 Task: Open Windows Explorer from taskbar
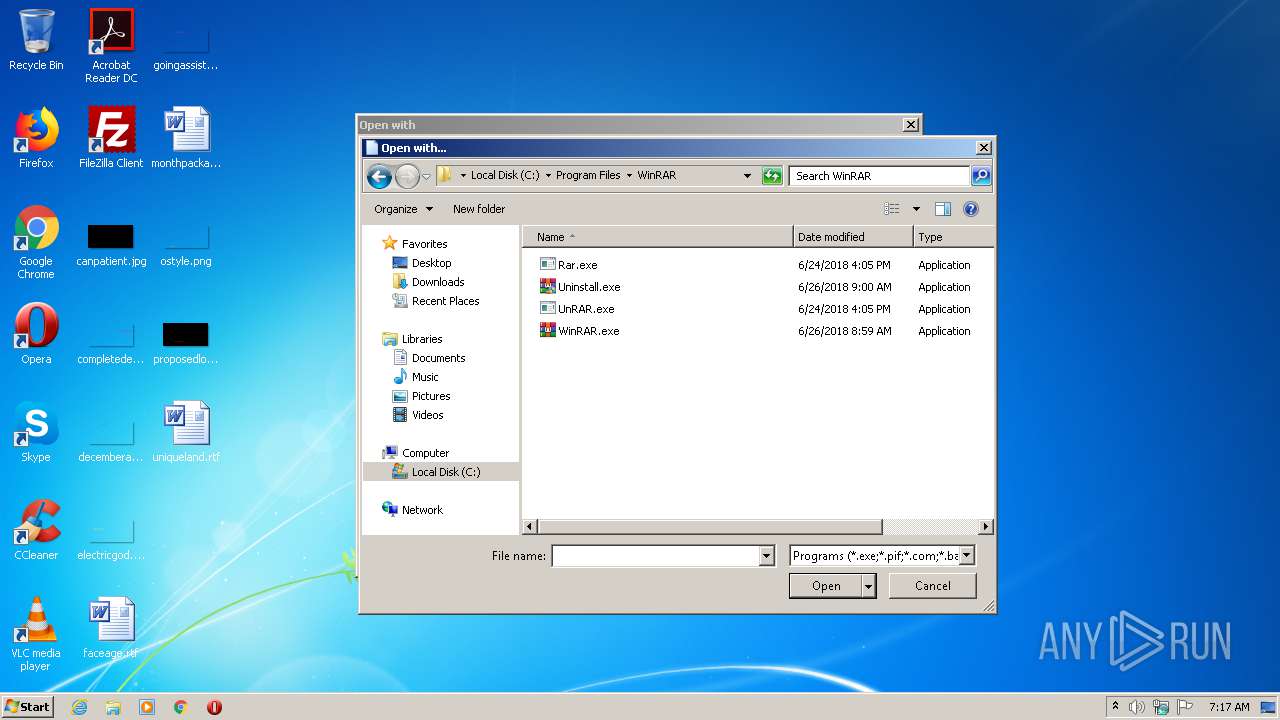coord(113,707)
